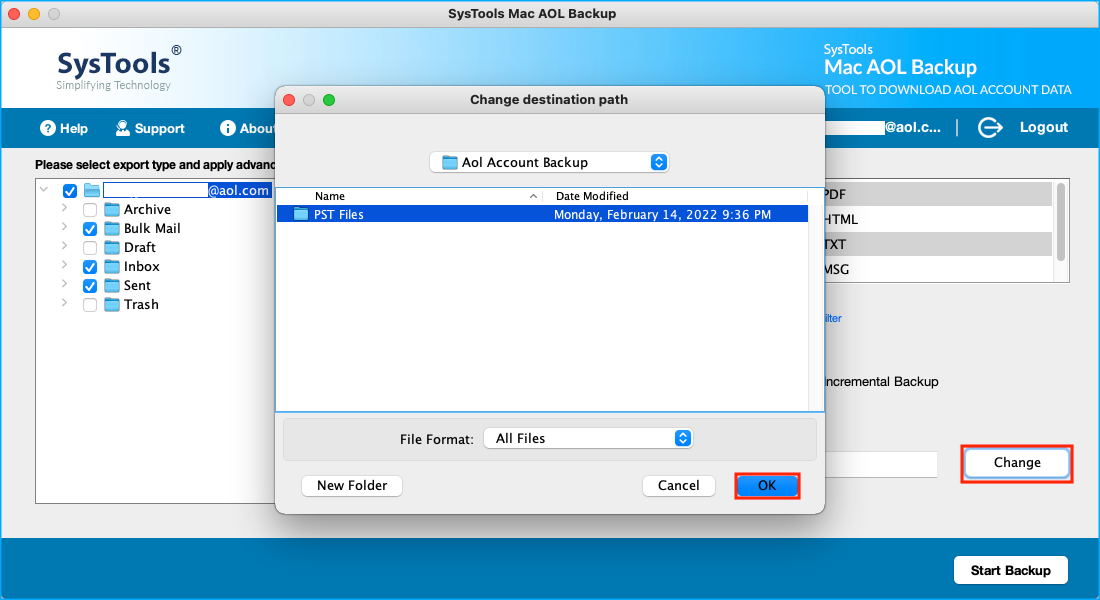This screenshot has height=600, width=1100.
Task: Select the Sent folder icon
Action: pos(112,285)
